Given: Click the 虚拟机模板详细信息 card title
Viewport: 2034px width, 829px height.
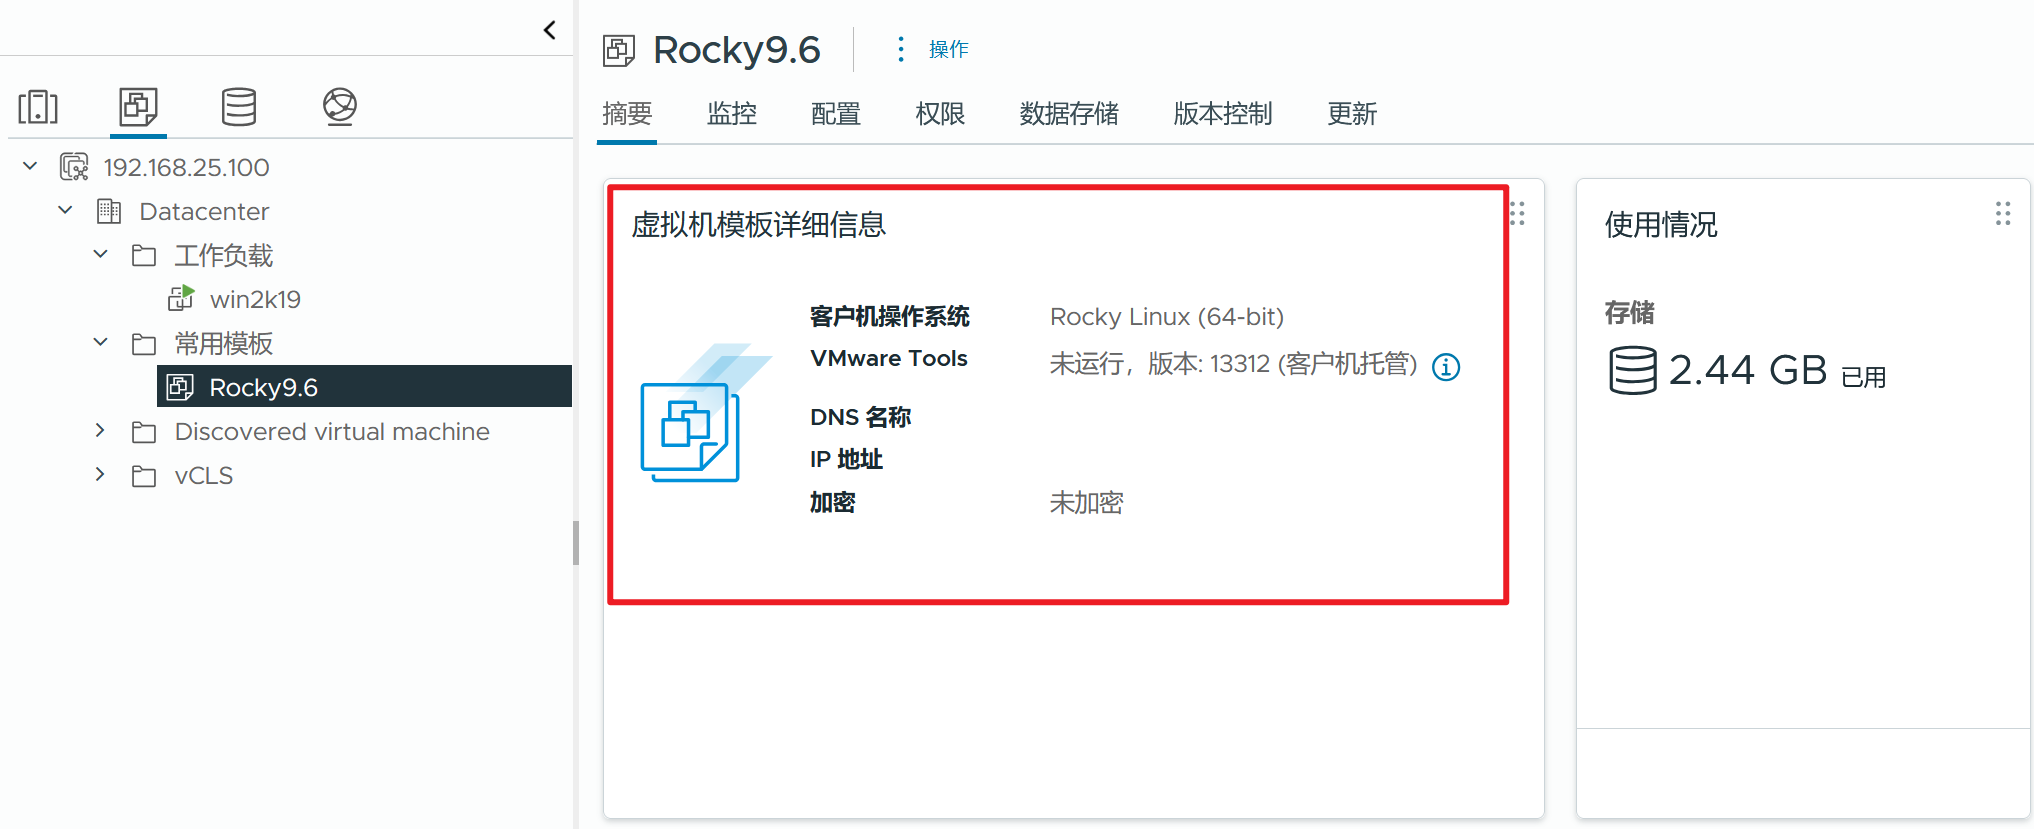Looking at the screenshot, I should coord(758,225).
